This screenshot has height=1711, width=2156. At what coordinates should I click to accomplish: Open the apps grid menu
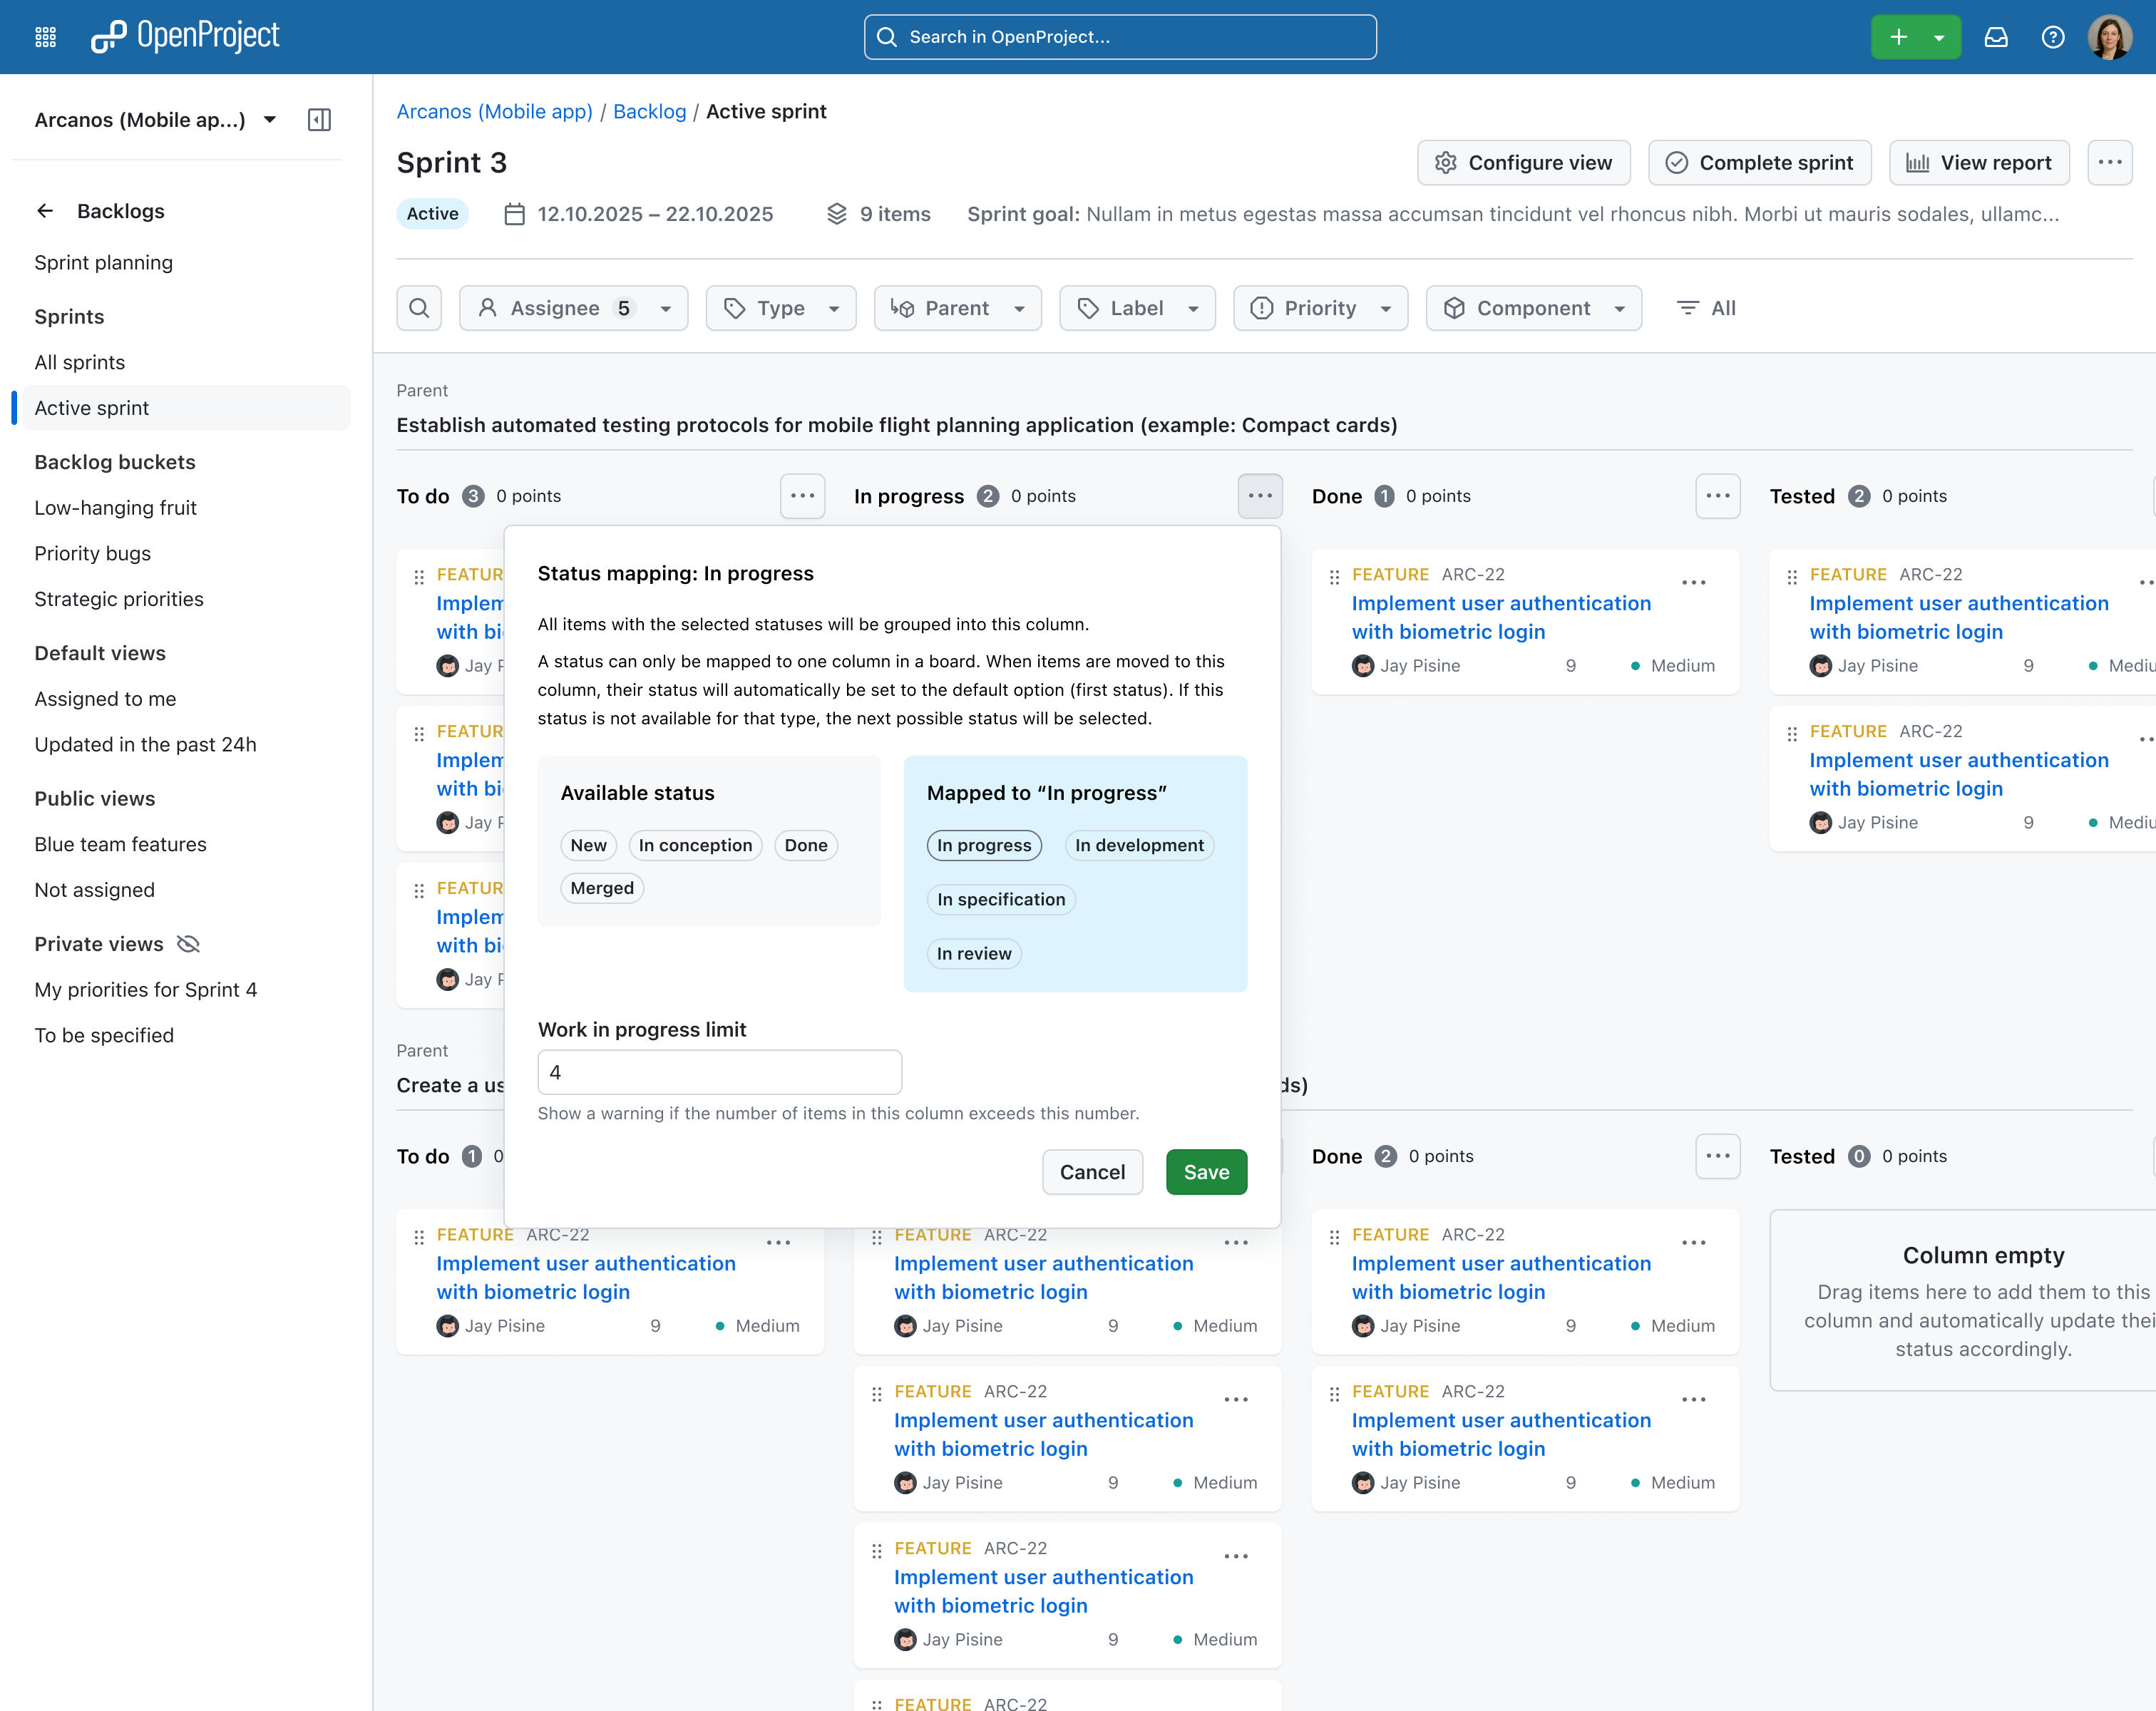(45, 36)
